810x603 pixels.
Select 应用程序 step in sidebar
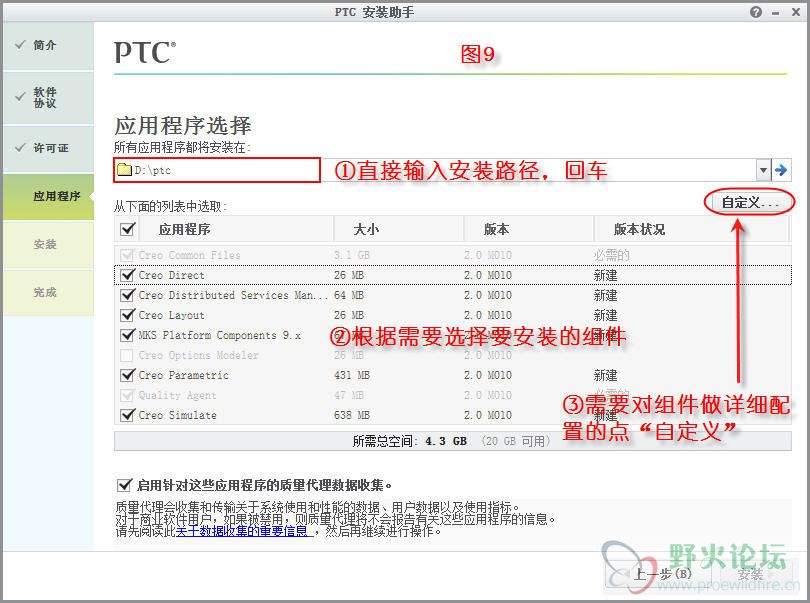click(x=48, y=196)
